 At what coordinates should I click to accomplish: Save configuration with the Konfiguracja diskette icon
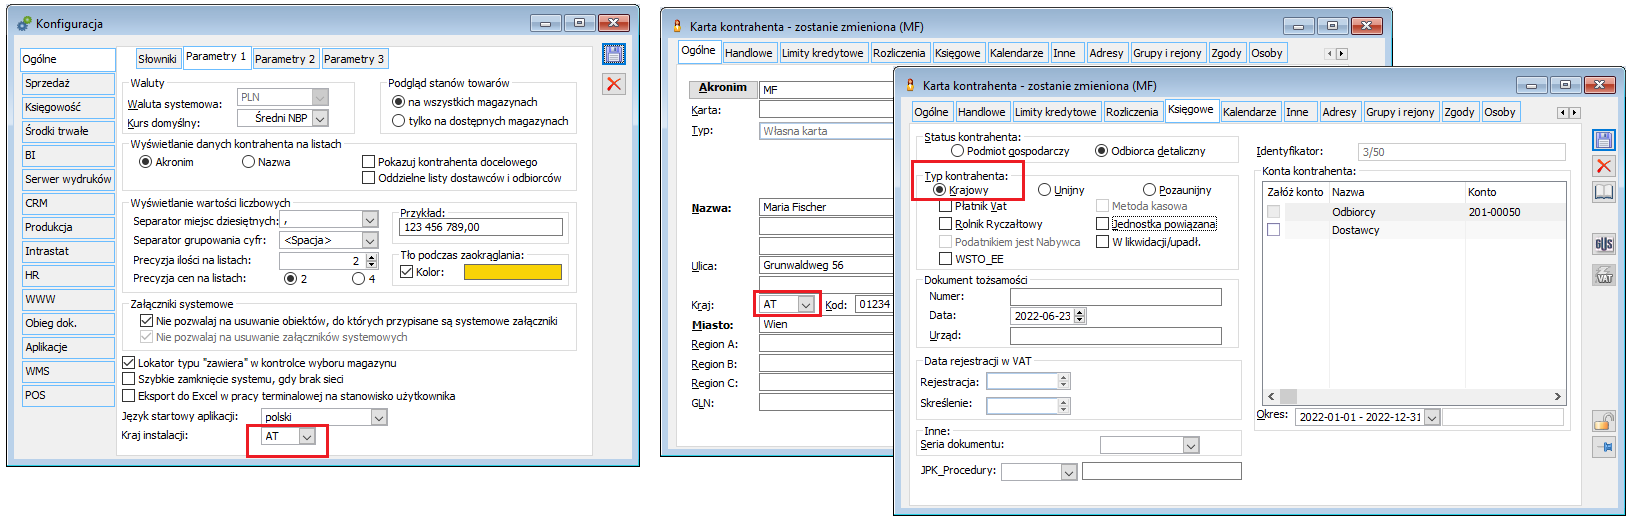coord(614,55)
